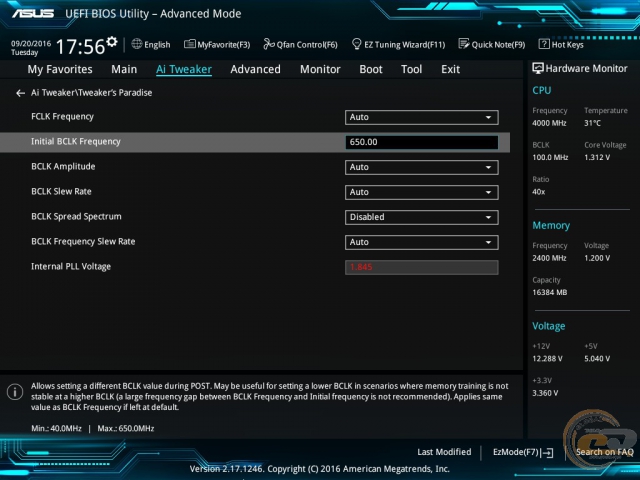The width and height of the screenshot is (640, 480).
Task: Click the settings gear next to the clock
Action: pos(112,42)
